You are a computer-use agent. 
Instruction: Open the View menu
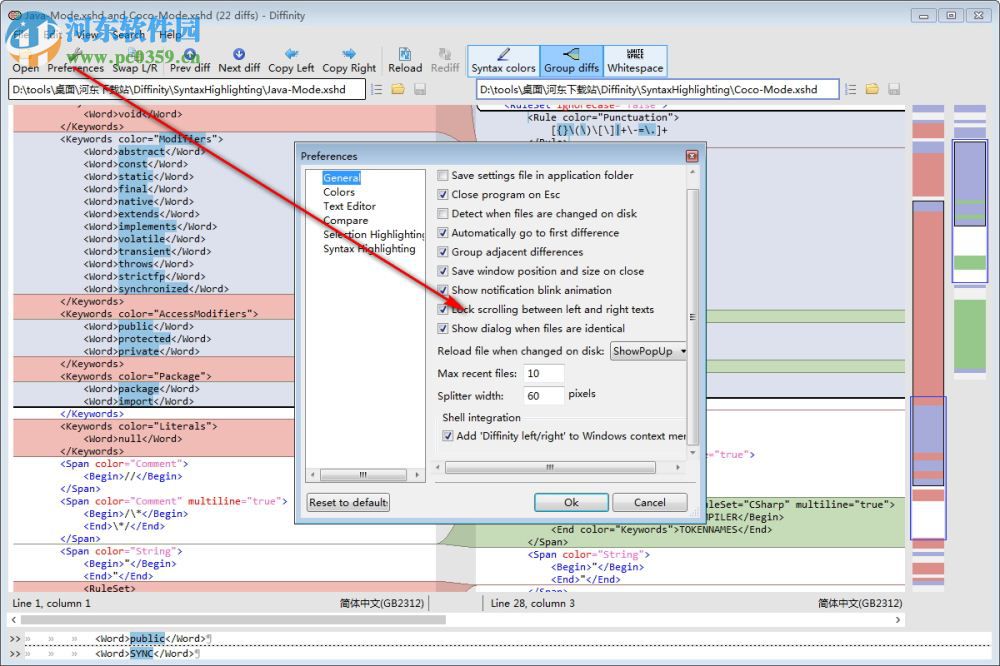tap(87, 34)
